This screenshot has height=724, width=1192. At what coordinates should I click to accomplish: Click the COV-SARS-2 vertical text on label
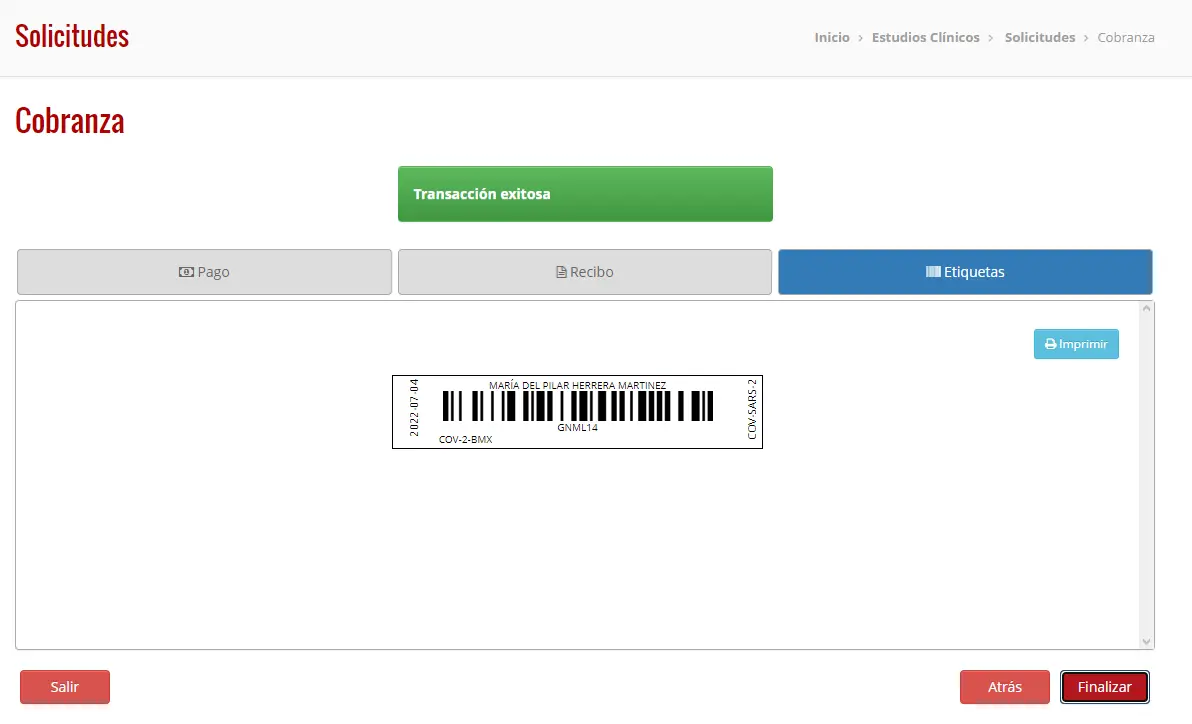click(752, 409)
